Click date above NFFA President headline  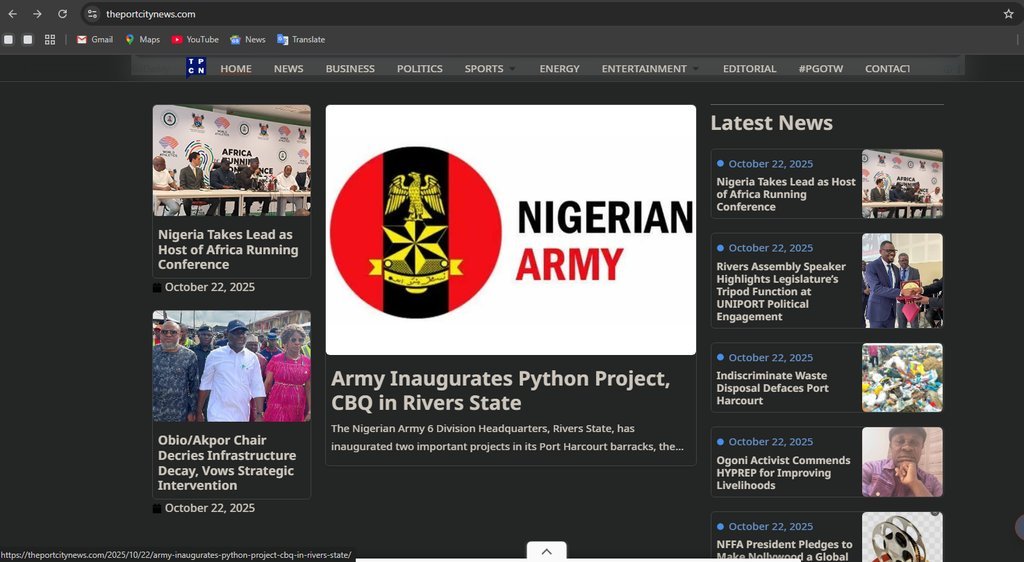tap(771, 526)
